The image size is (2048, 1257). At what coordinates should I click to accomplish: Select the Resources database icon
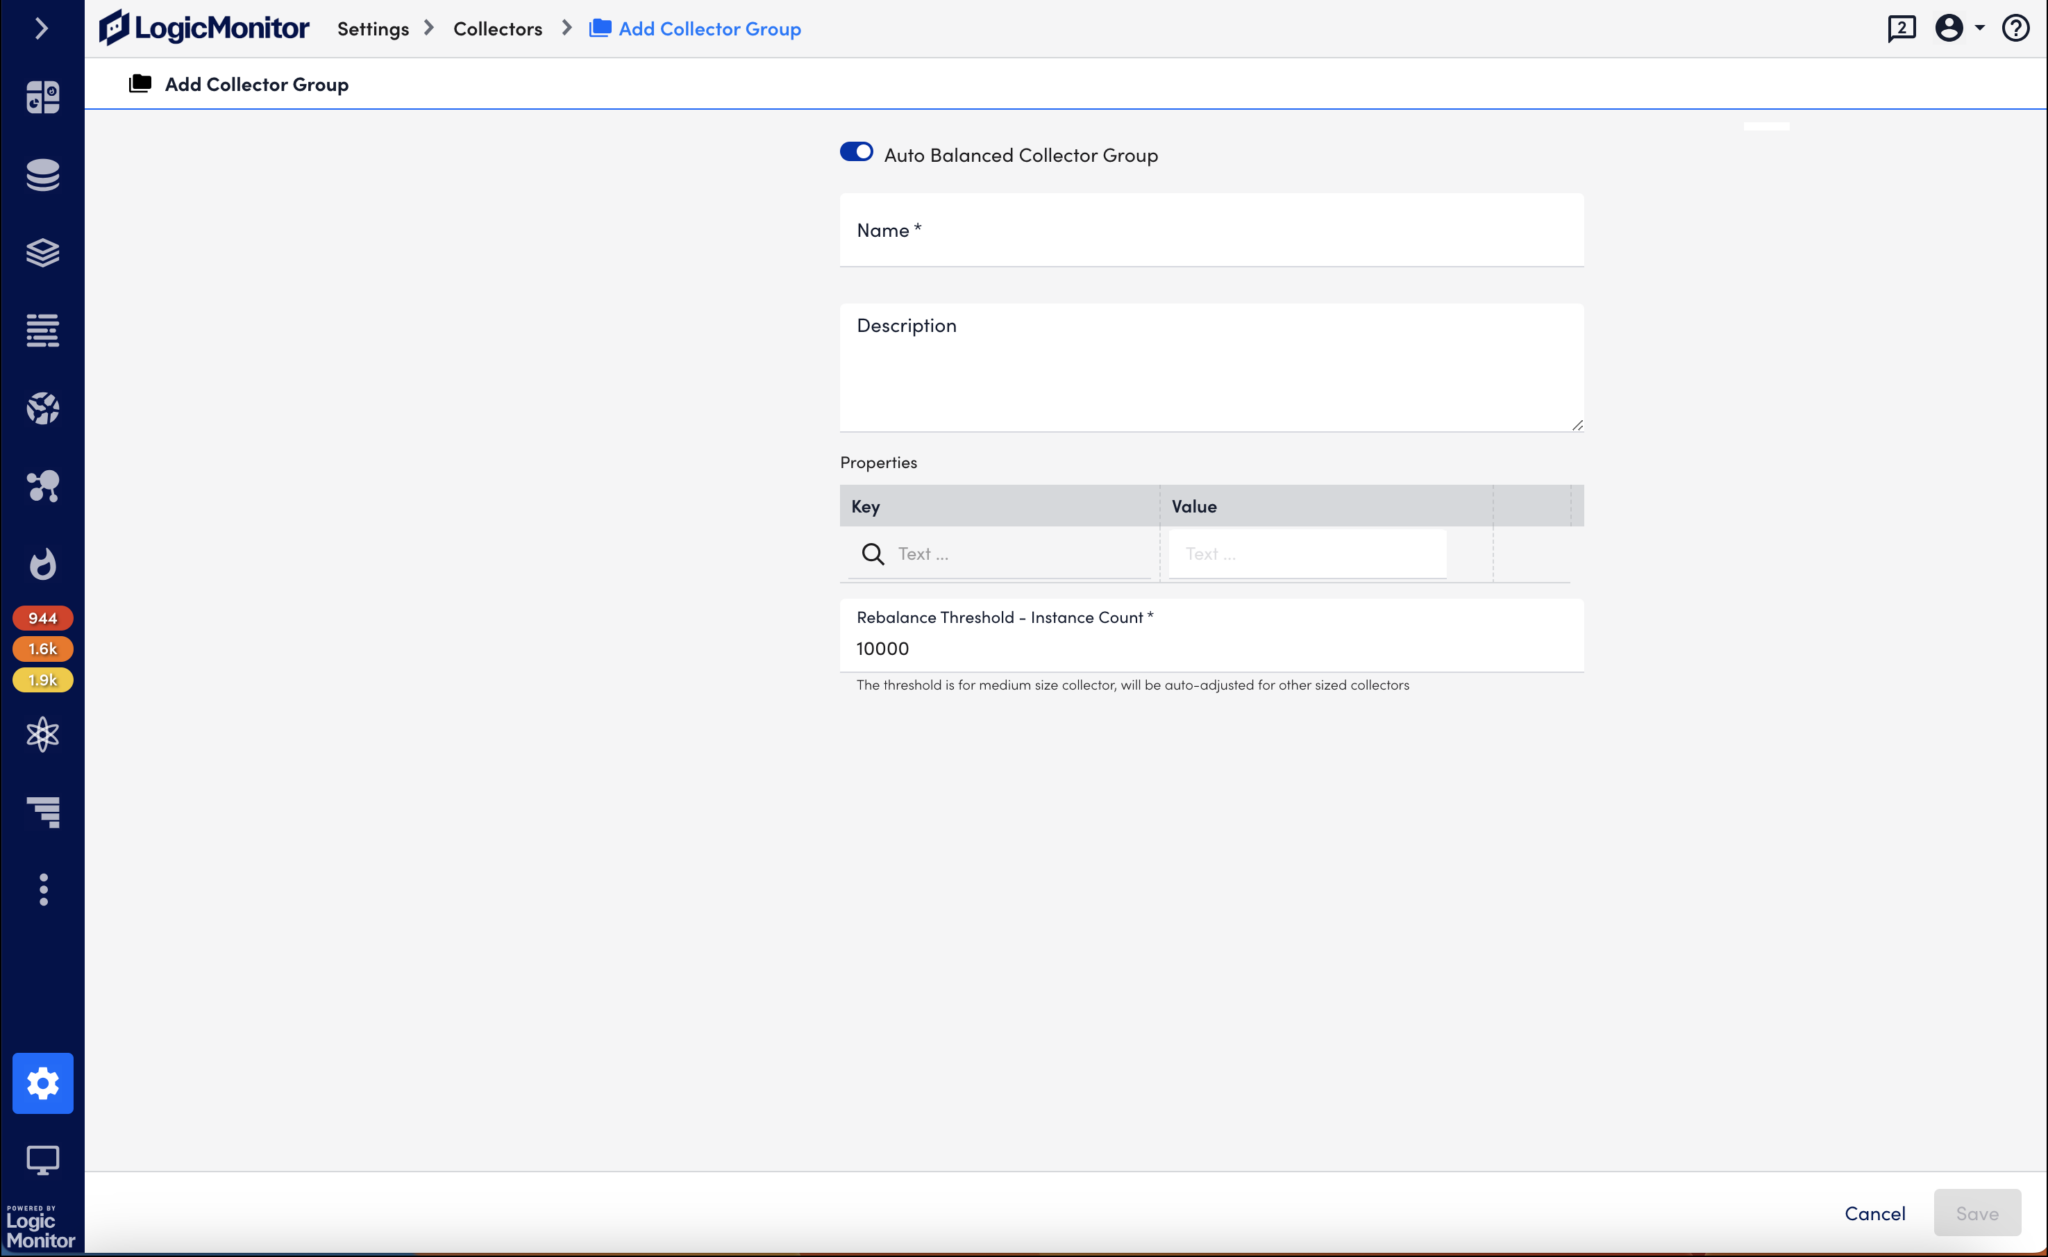42,175
